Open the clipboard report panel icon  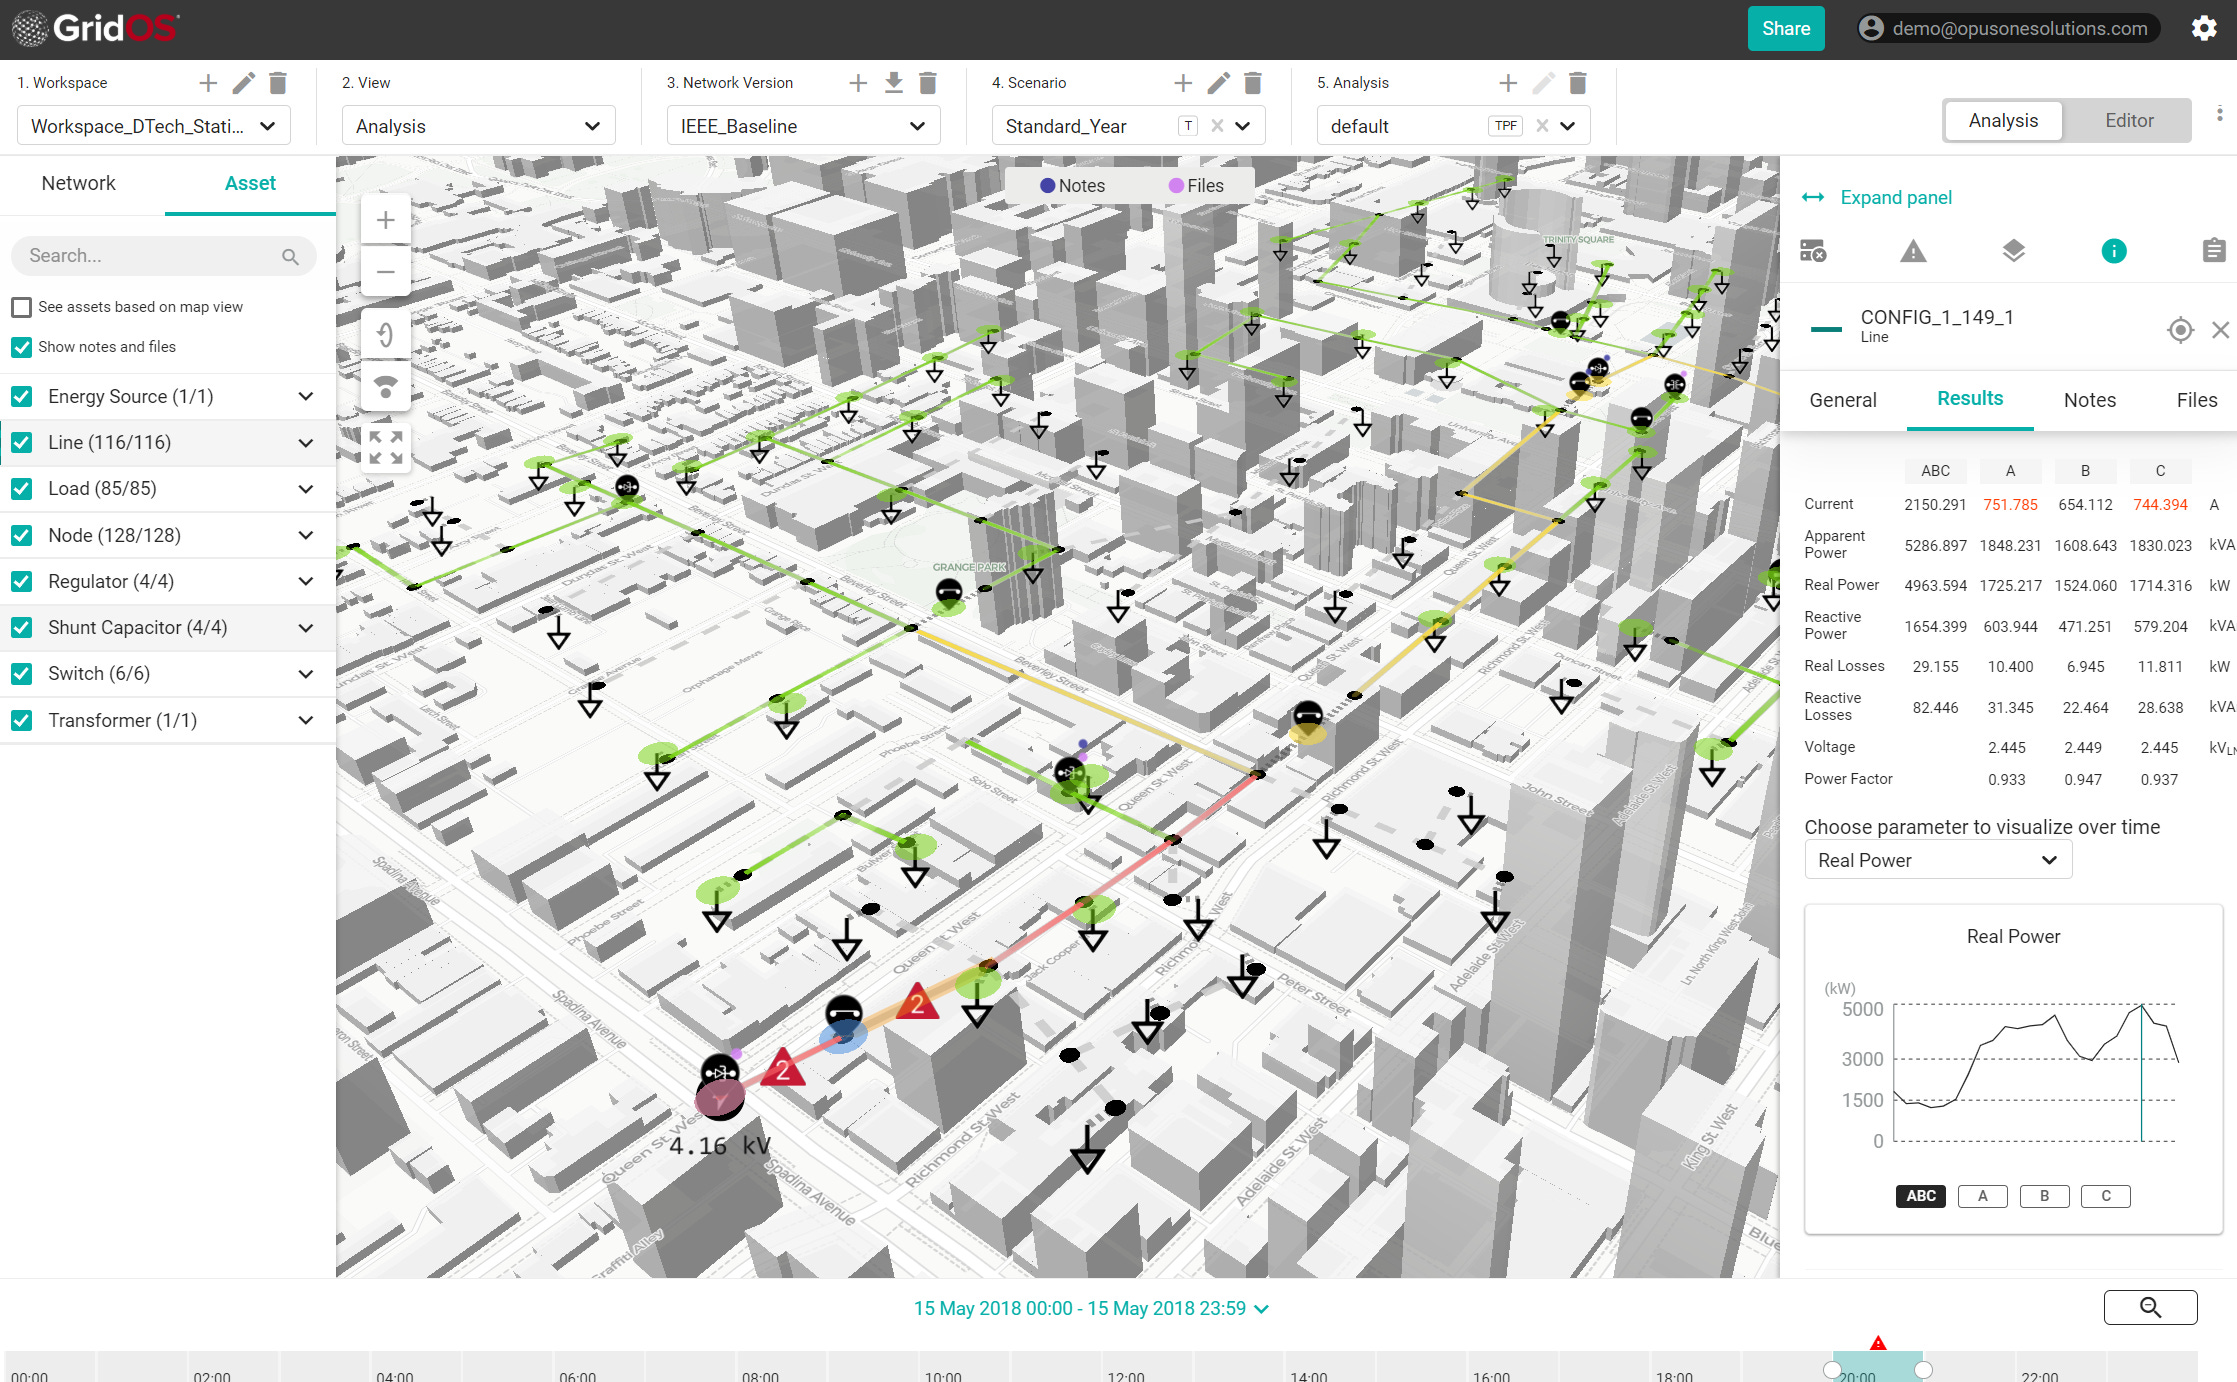click(2213, 251)
